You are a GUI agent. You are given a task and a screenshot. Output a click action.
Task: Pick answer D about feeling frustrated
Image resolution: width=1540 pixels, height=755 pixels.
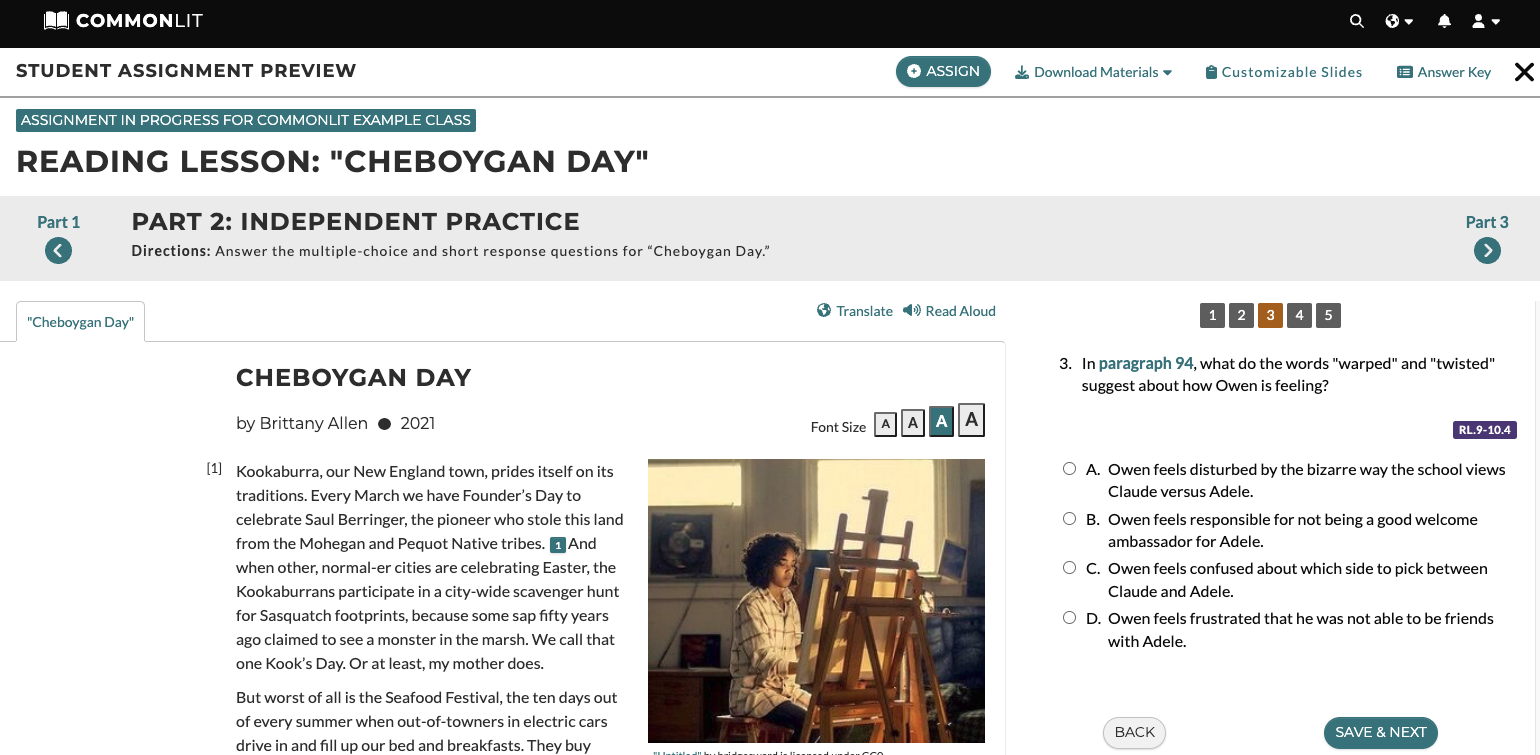pyautogui.click(x=1069, y=618)
